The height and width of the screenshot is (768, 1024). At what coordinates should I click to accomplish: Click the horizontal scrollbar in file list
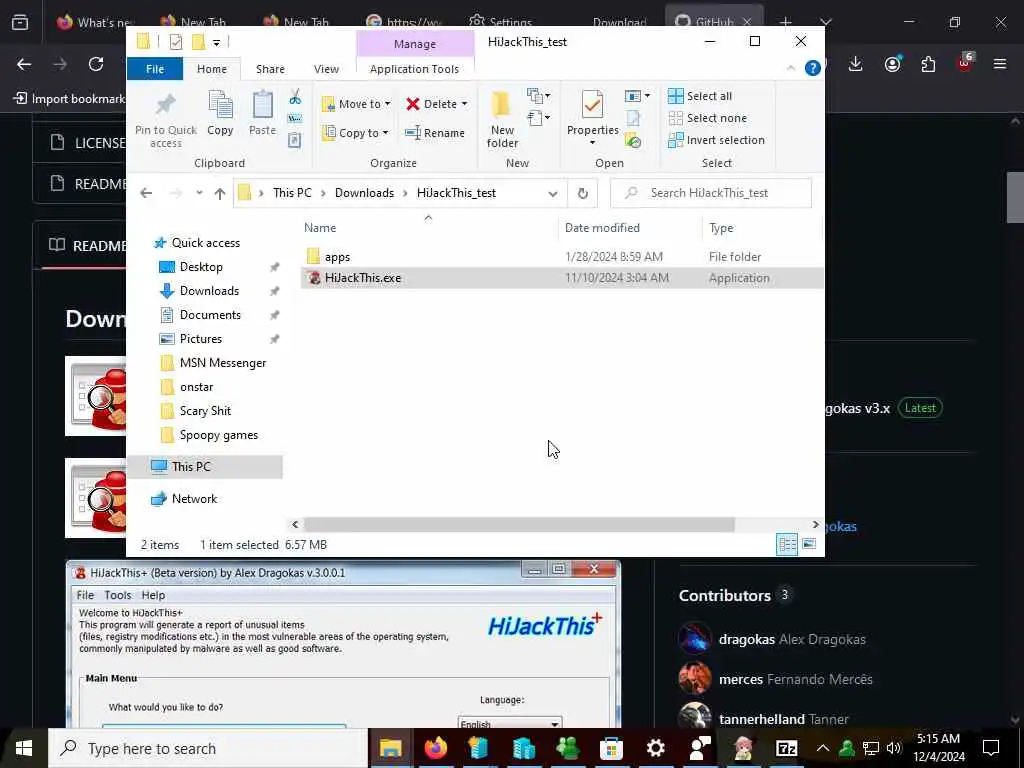point(519,524)
